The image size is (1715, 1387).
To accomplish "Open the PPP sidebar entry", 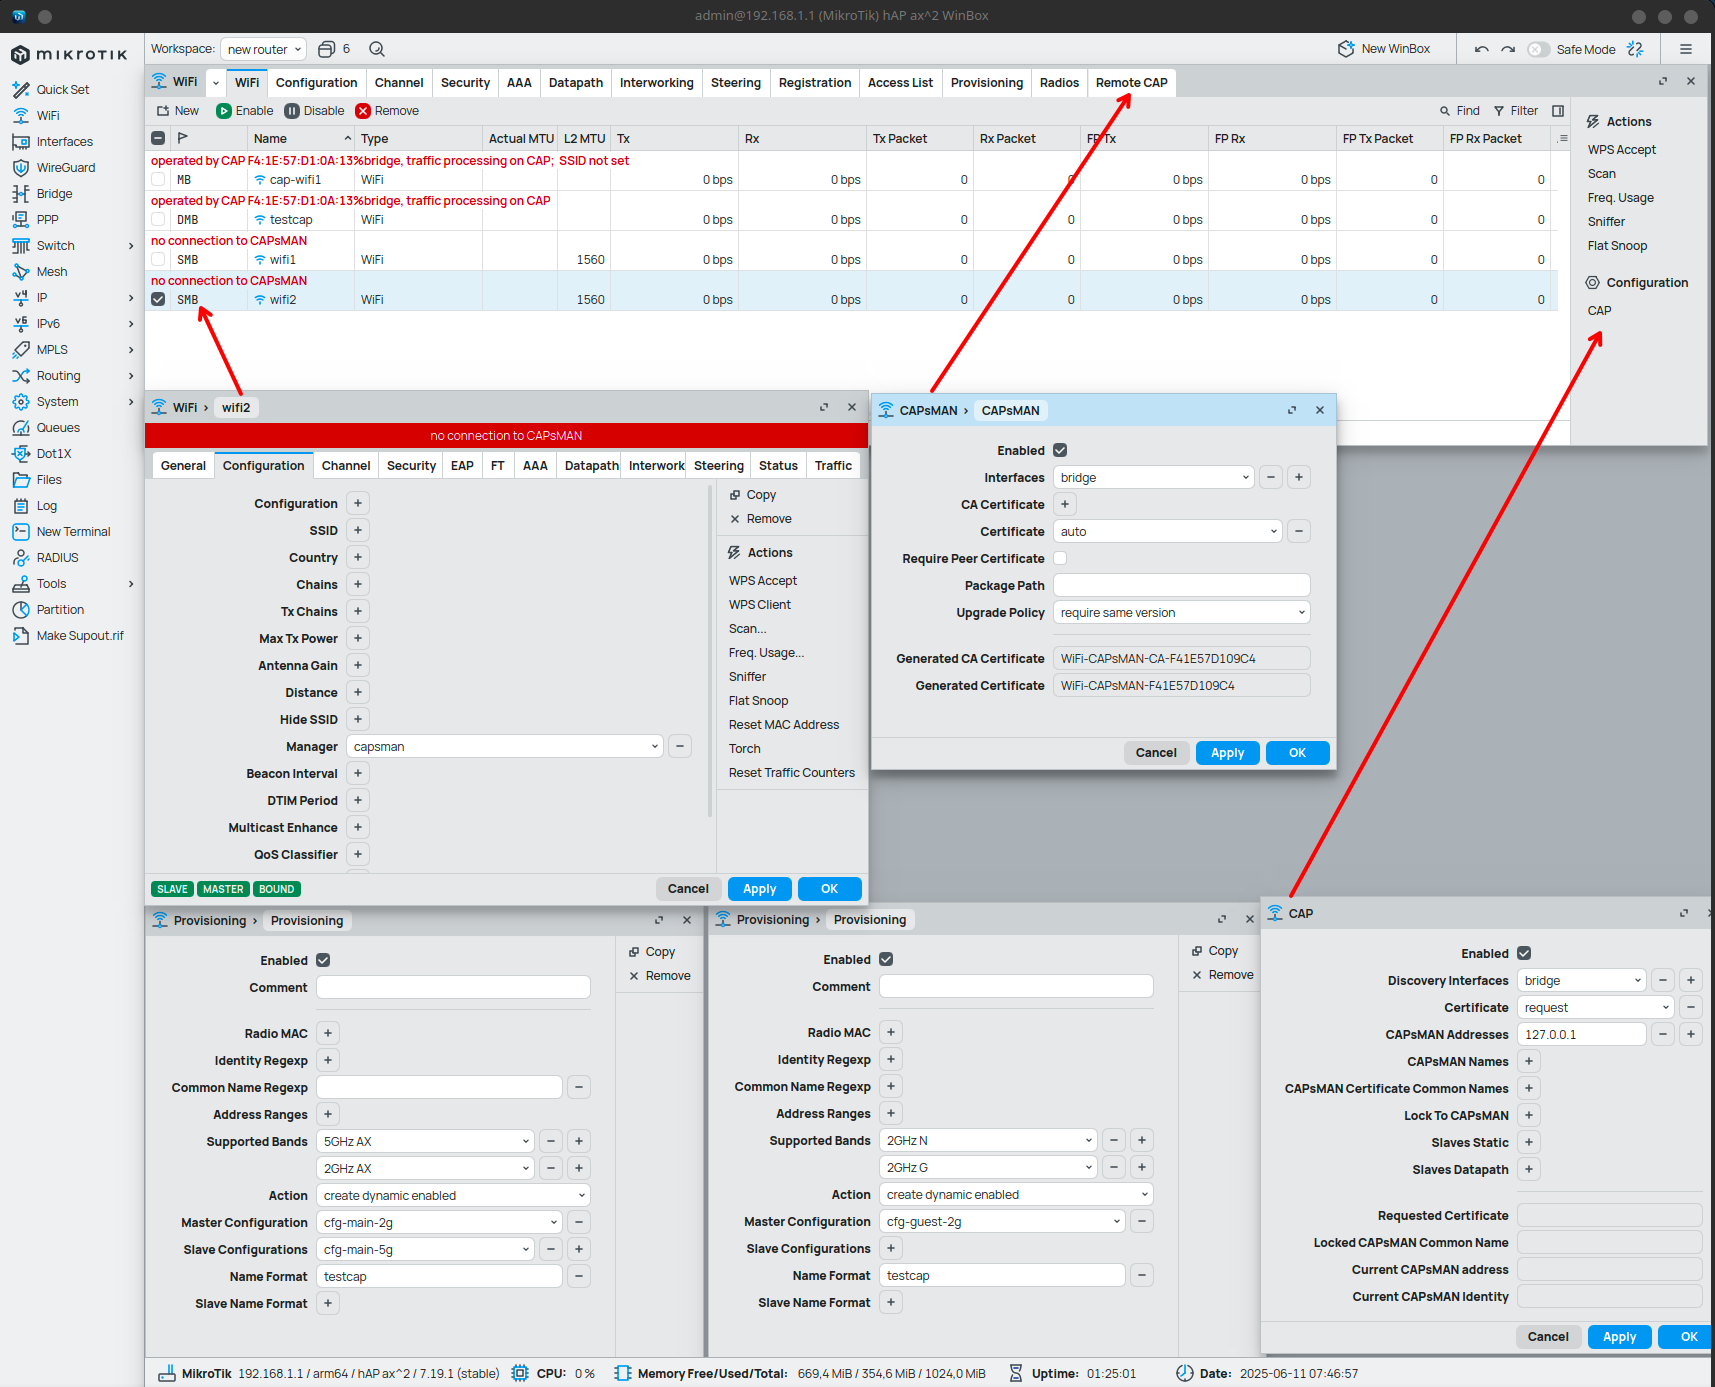I will [x=47, y=220].
